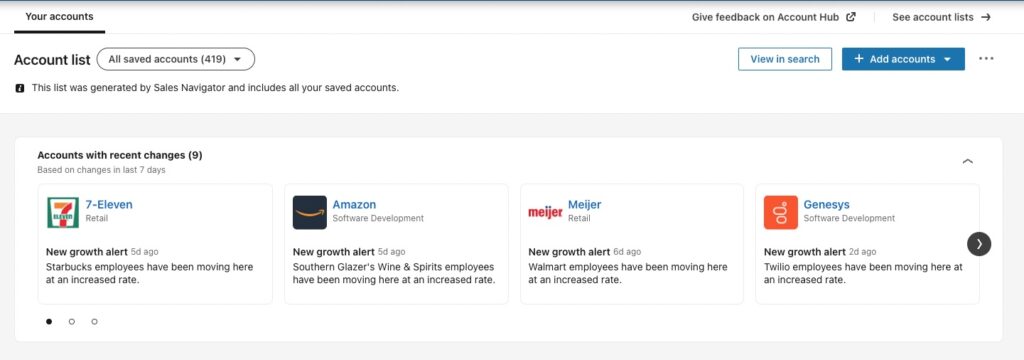The image size is (1024, 360).
Task: Click Software Development label under Amazon
Action: click(x=378, y=218)
